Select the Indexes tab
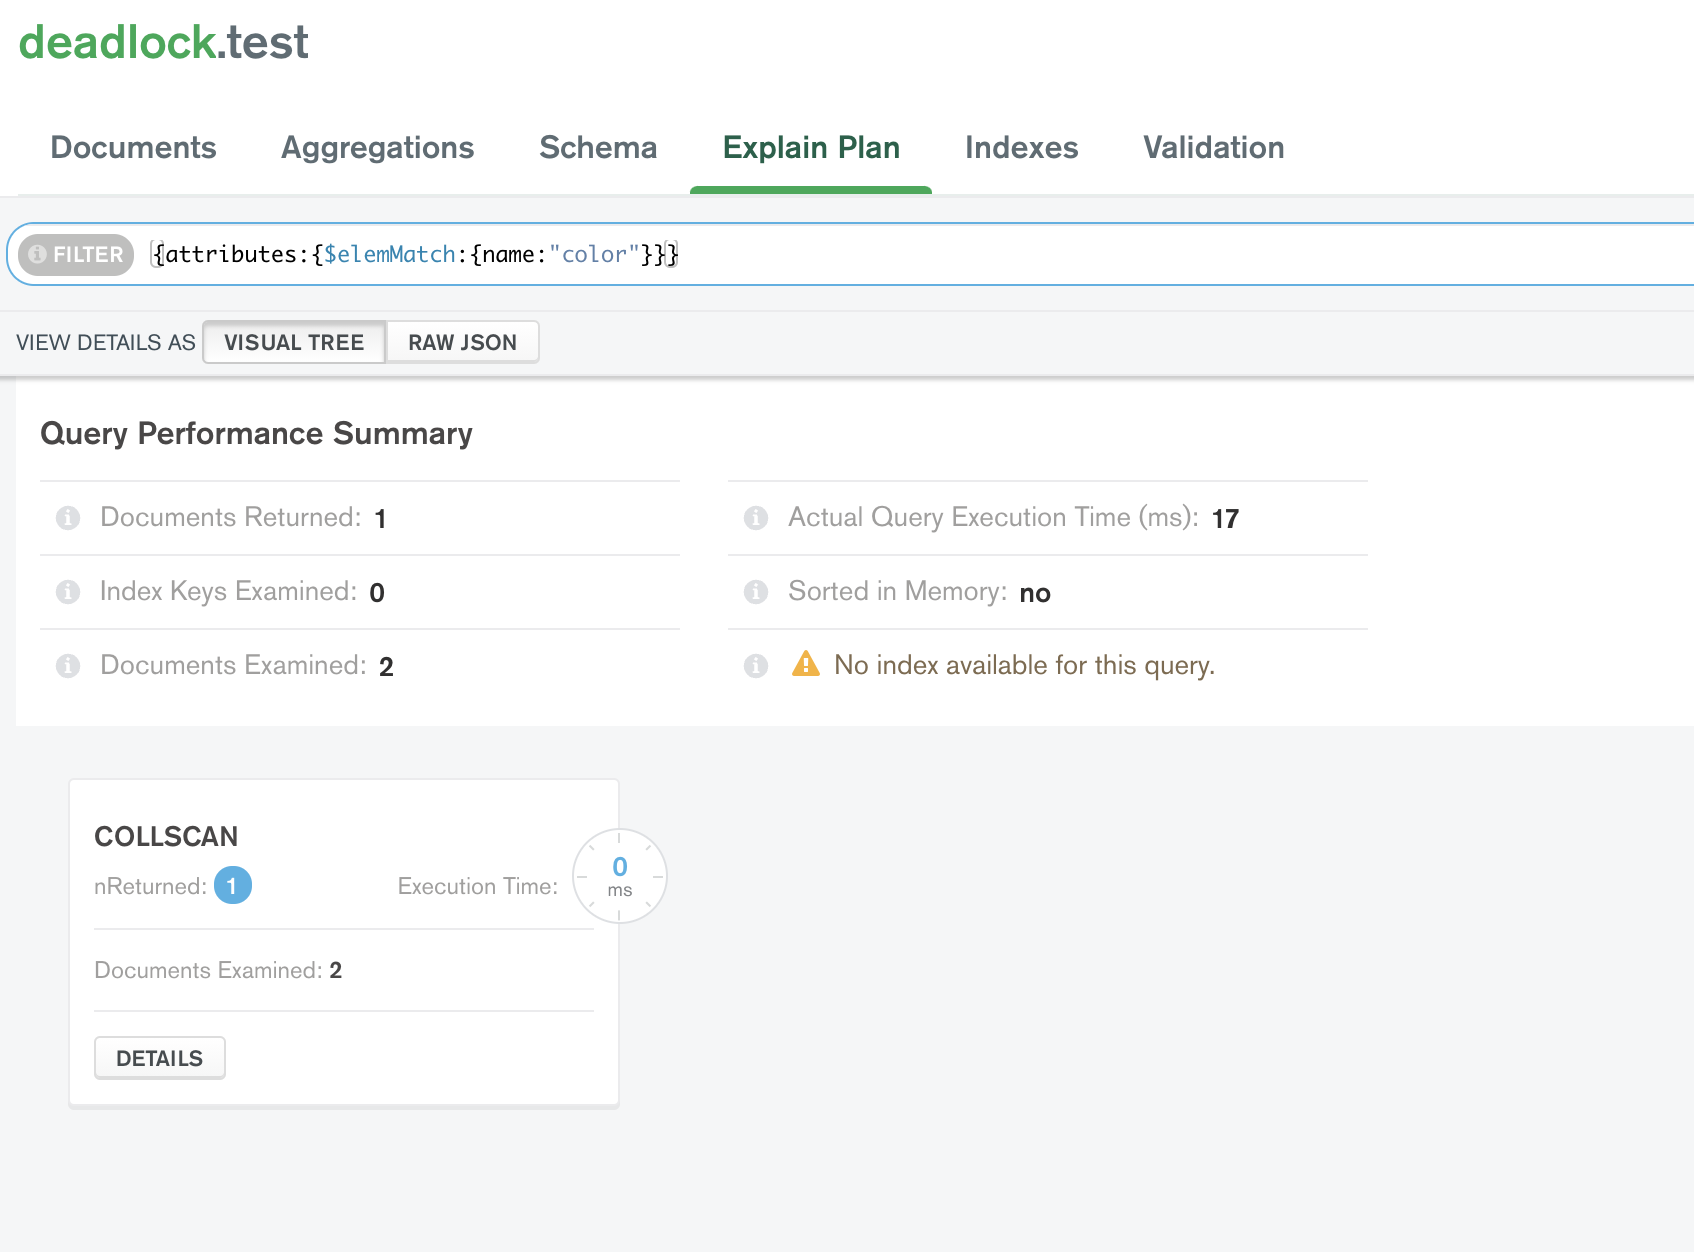1694x1252 pixels. point(1021,148)
